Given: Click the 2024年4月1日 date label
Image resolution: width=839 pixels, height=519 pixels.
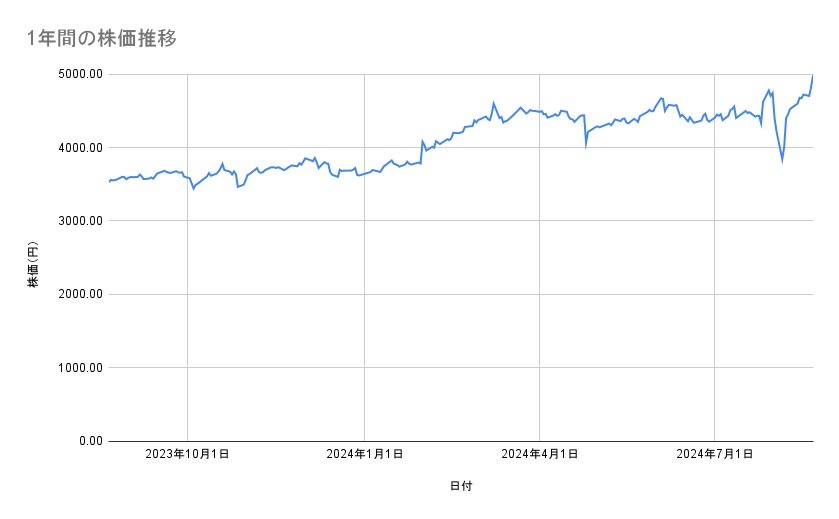Looking at the screenshot, I should pyautogui.click(x=540, y=455).
